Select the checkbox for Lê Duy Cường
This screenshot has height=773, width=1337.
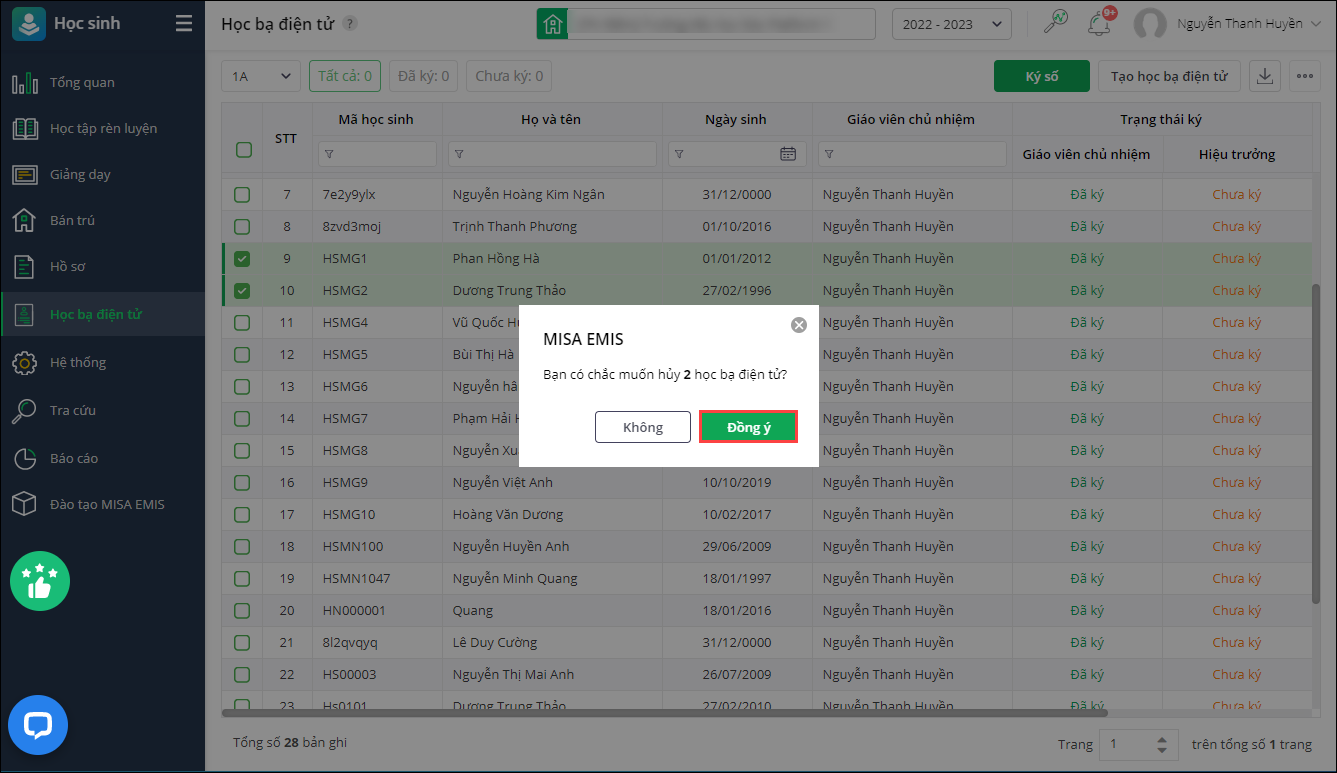(x=242, y=643)
